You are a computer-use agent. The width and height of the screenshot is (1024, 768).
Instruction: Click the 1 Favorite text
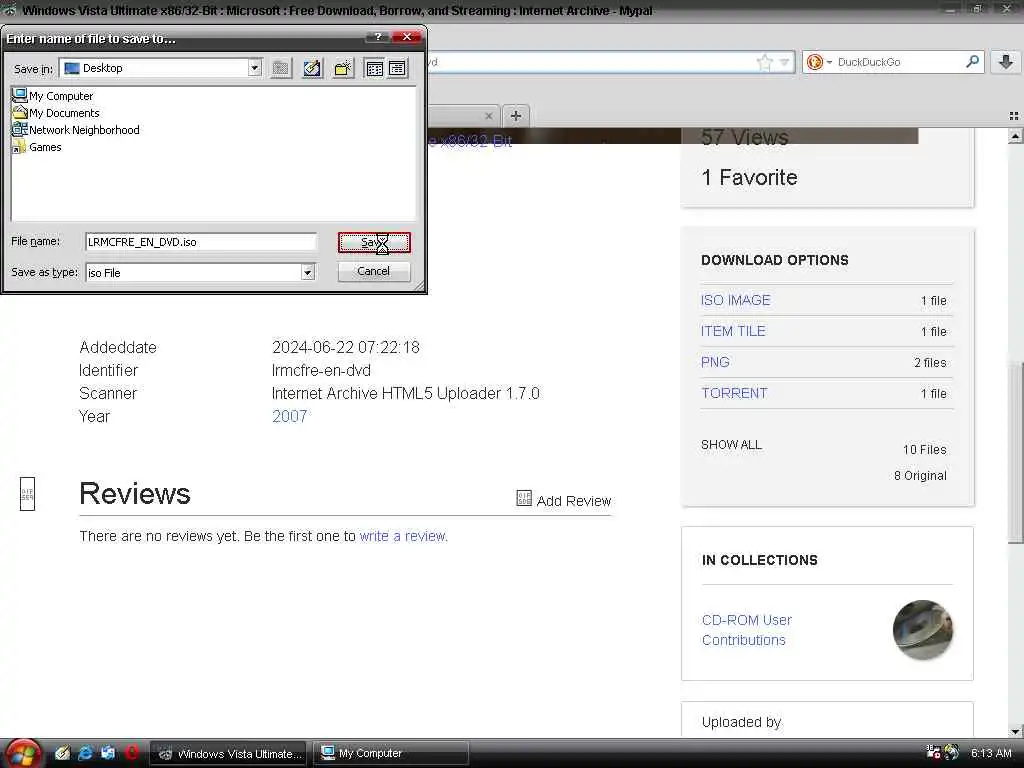[749, 178]
